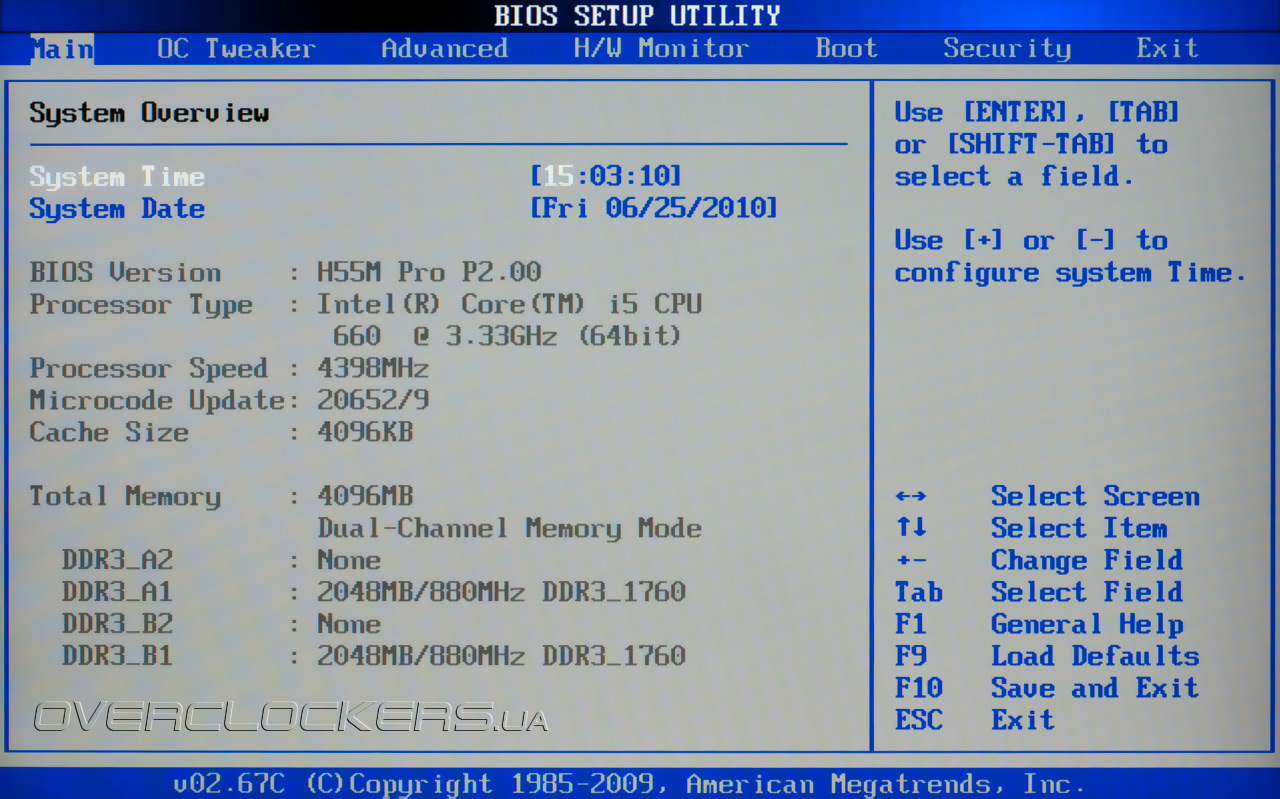This screenshot has width=1280, height=799.
Task: Click the F1 key label
Action: click(x=911, y=625)
